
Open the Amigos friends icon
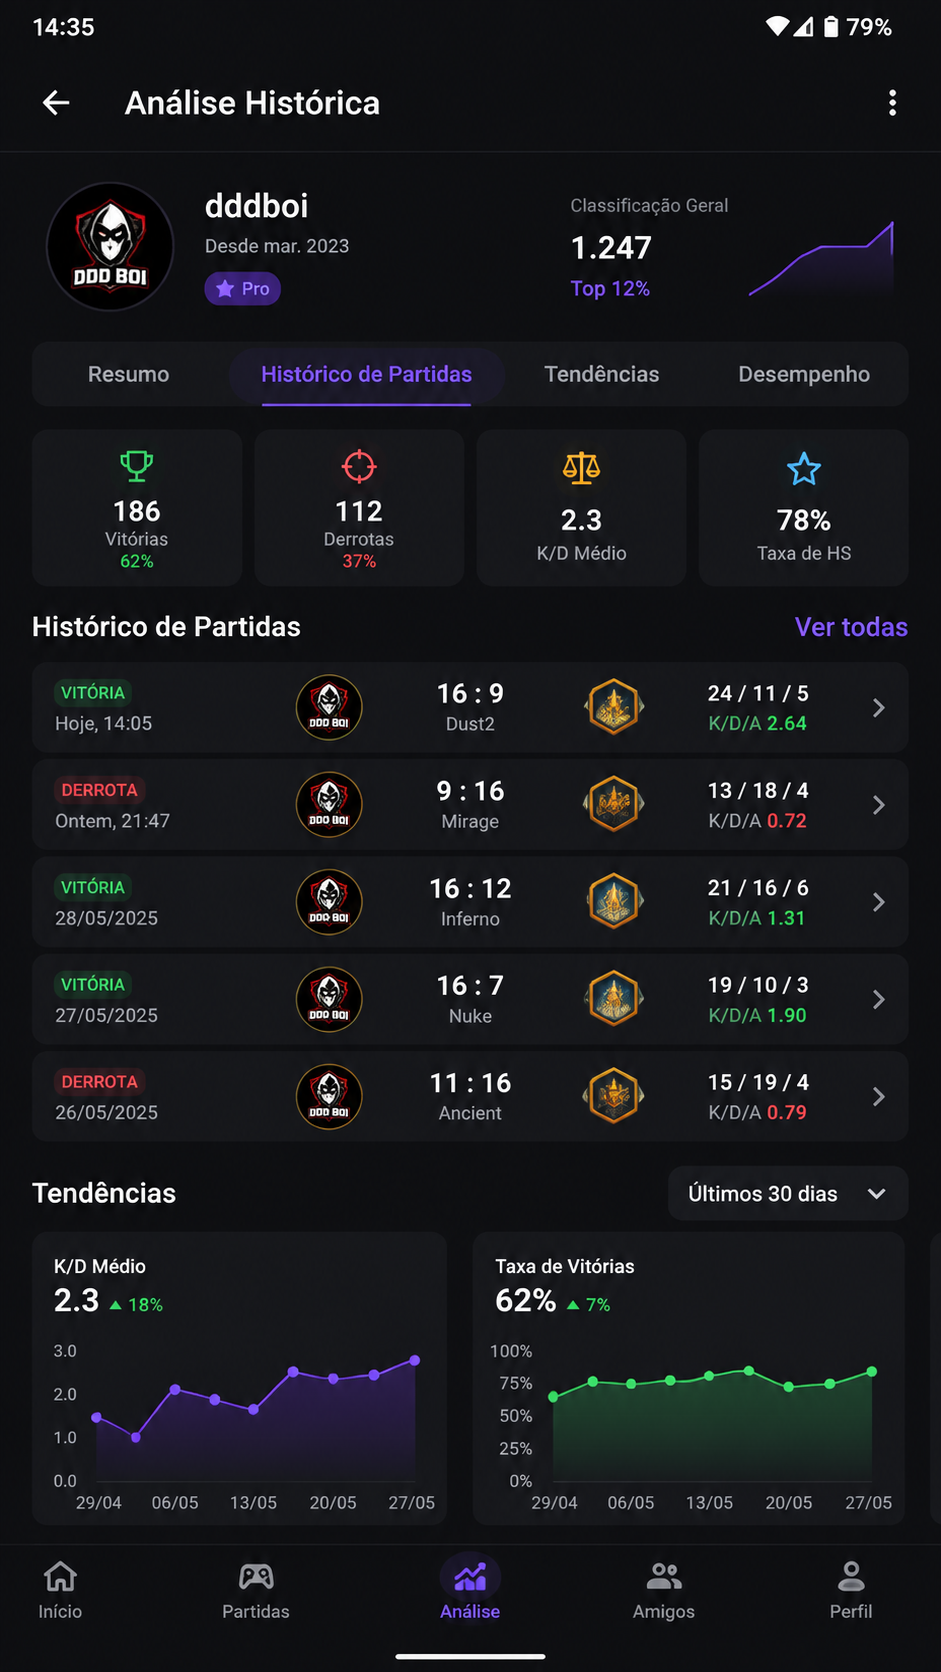click(x=664, y=1577)
